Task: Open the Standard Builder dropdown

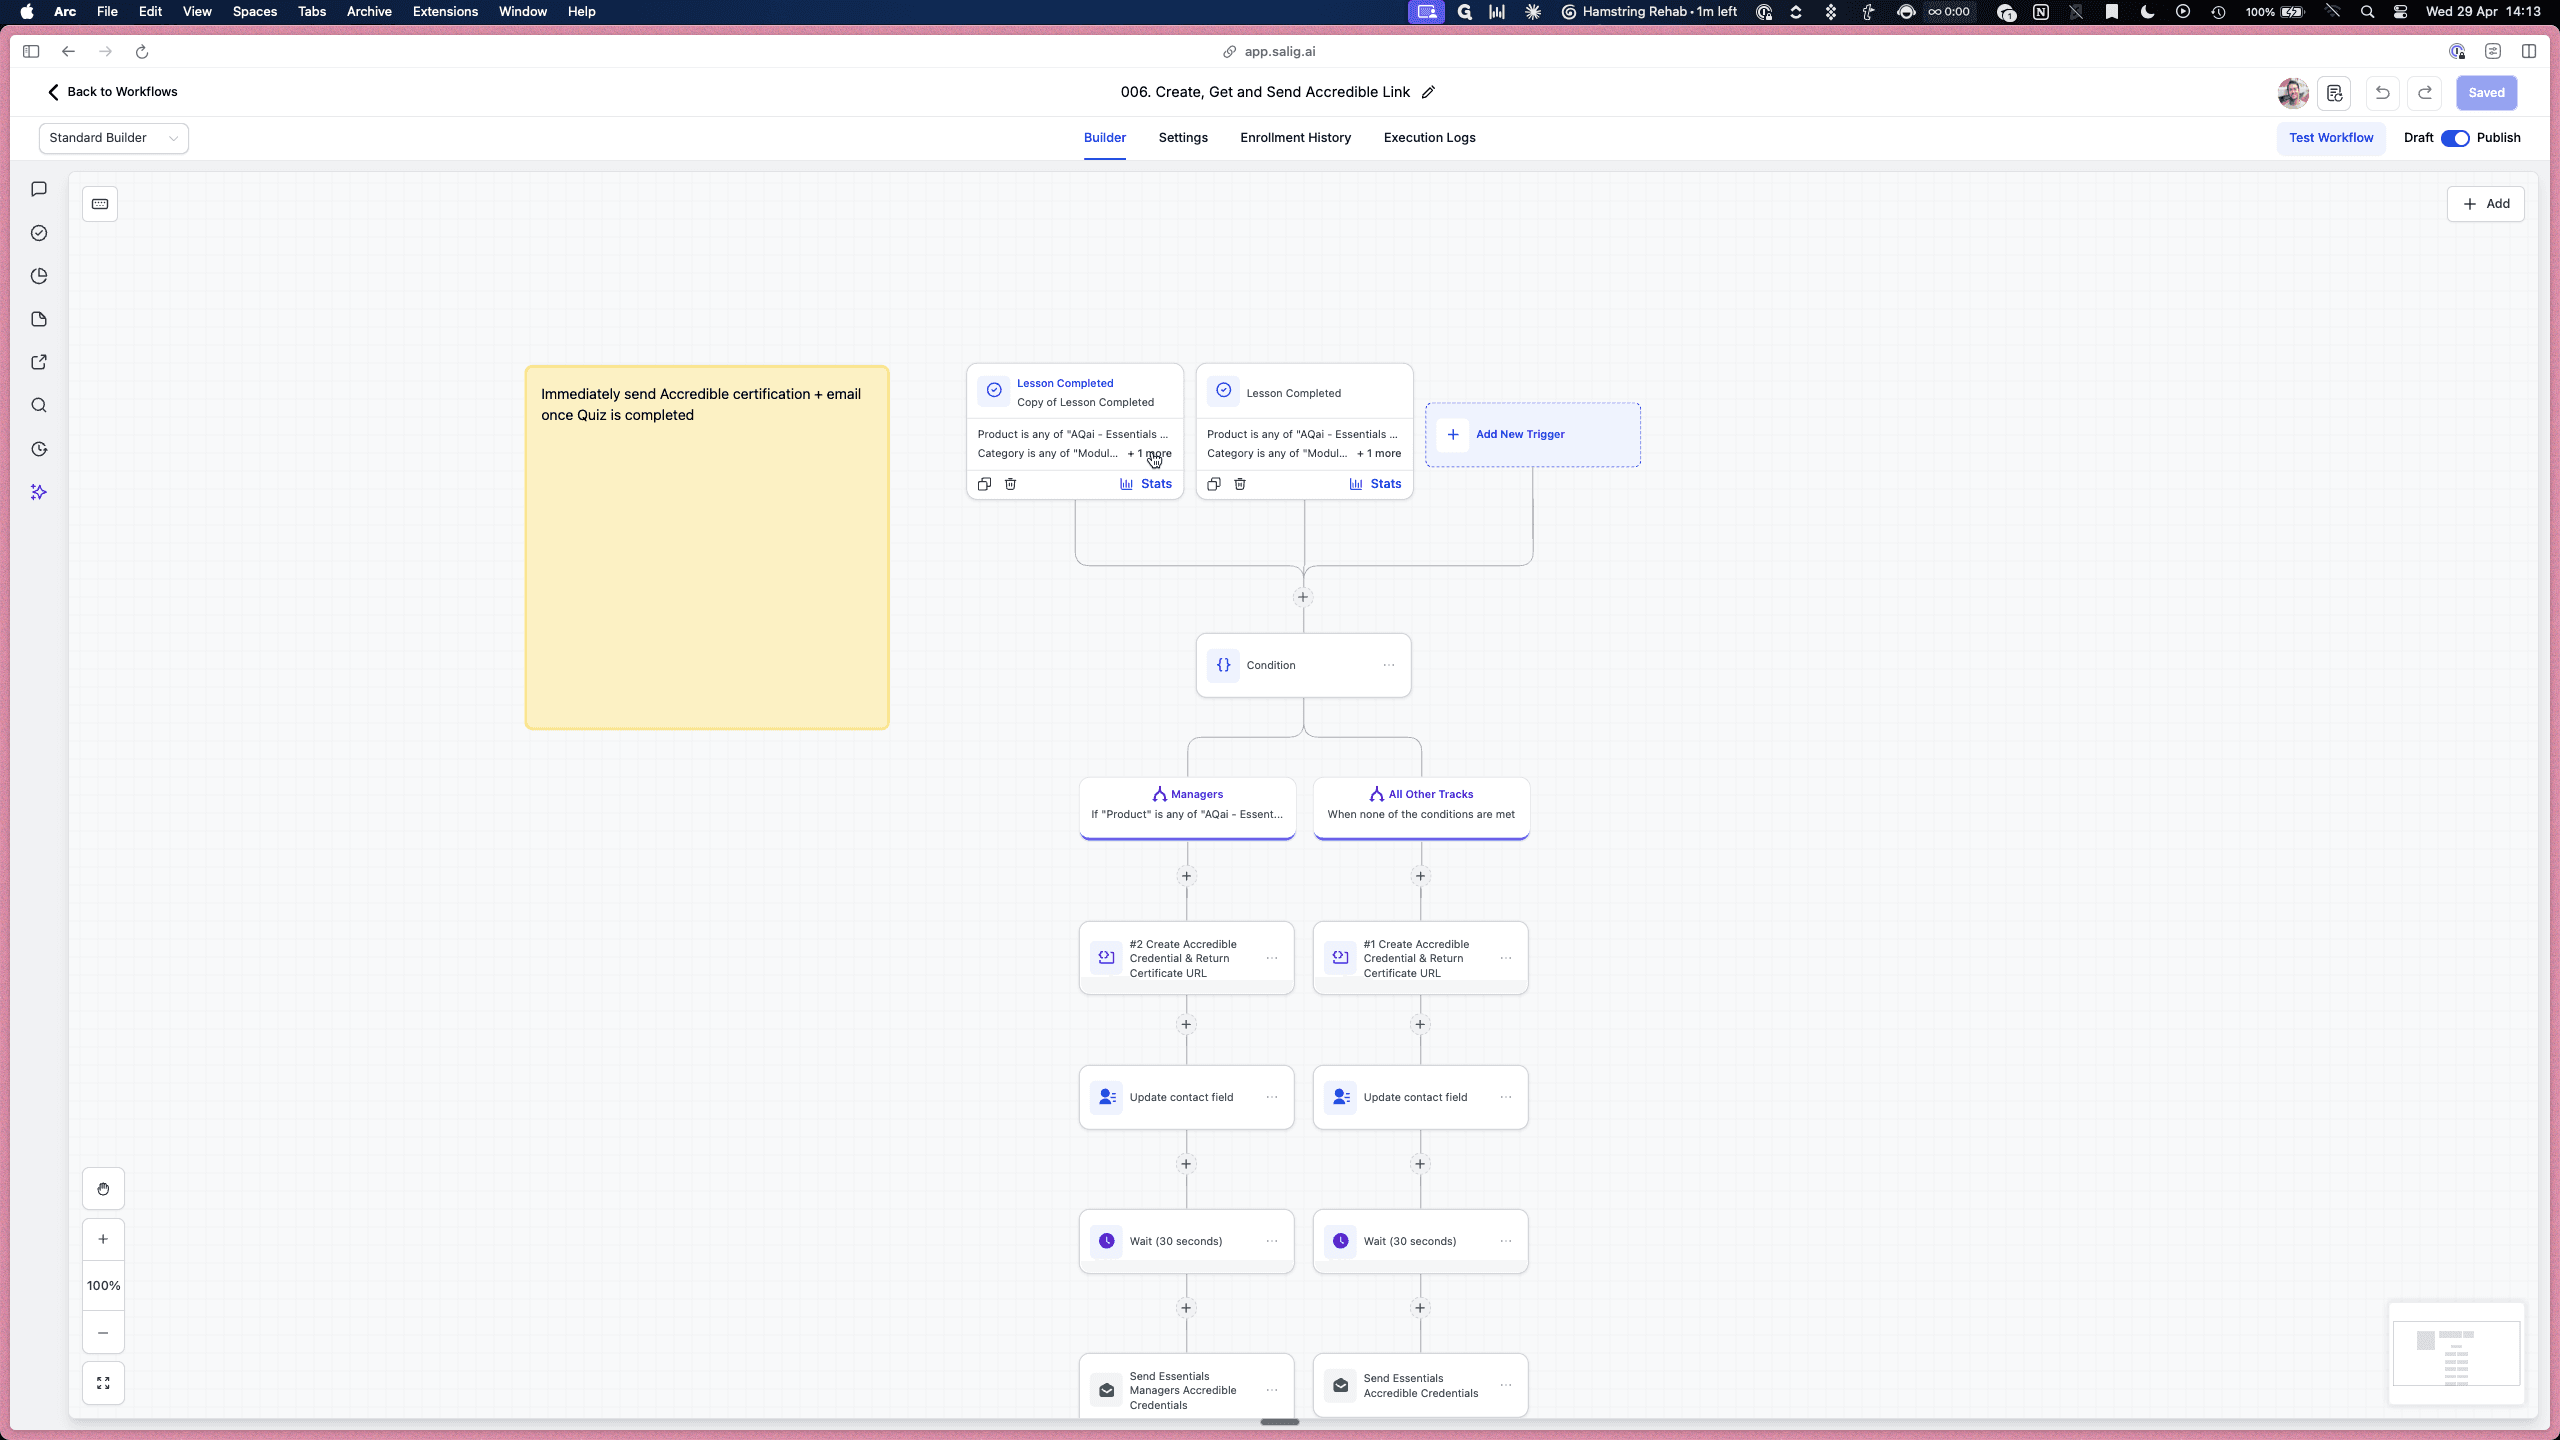Action: click(114, 138)
